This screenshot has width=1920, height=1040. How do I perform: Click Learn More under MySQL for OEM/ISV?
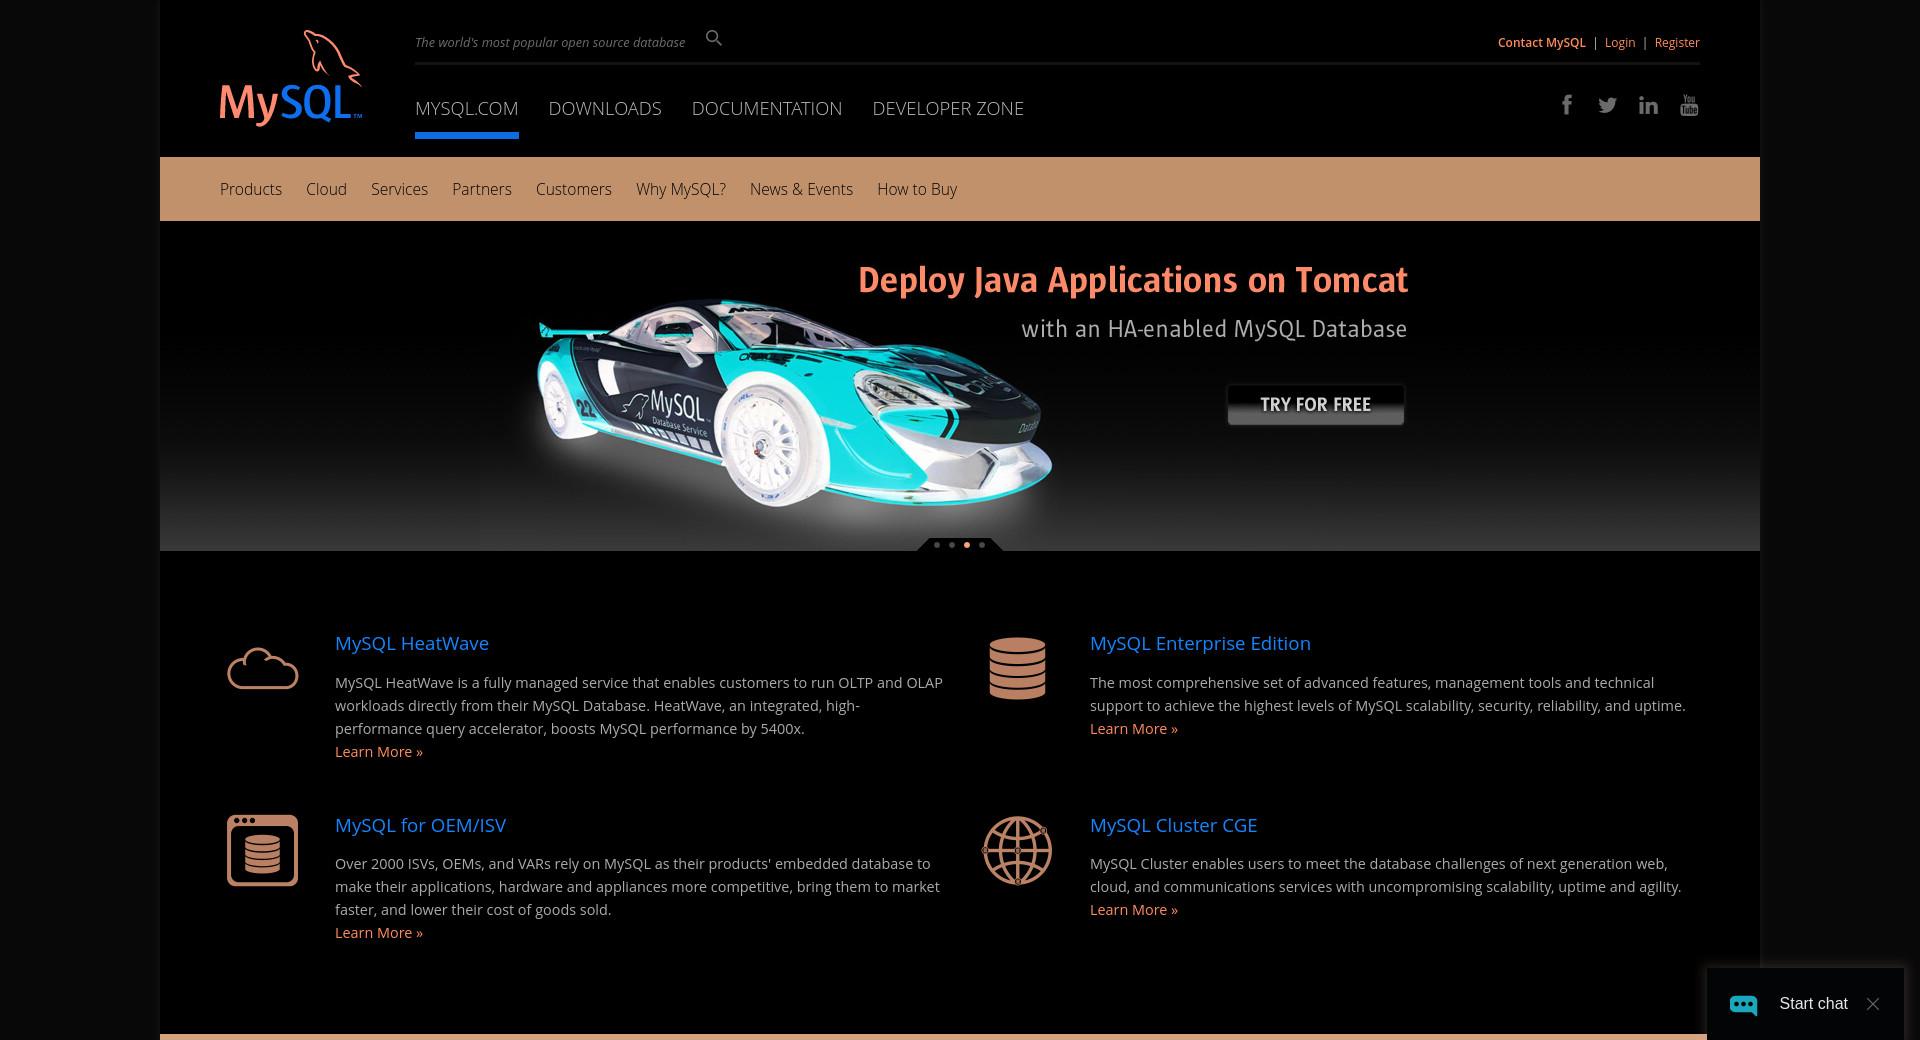(379, 933)
